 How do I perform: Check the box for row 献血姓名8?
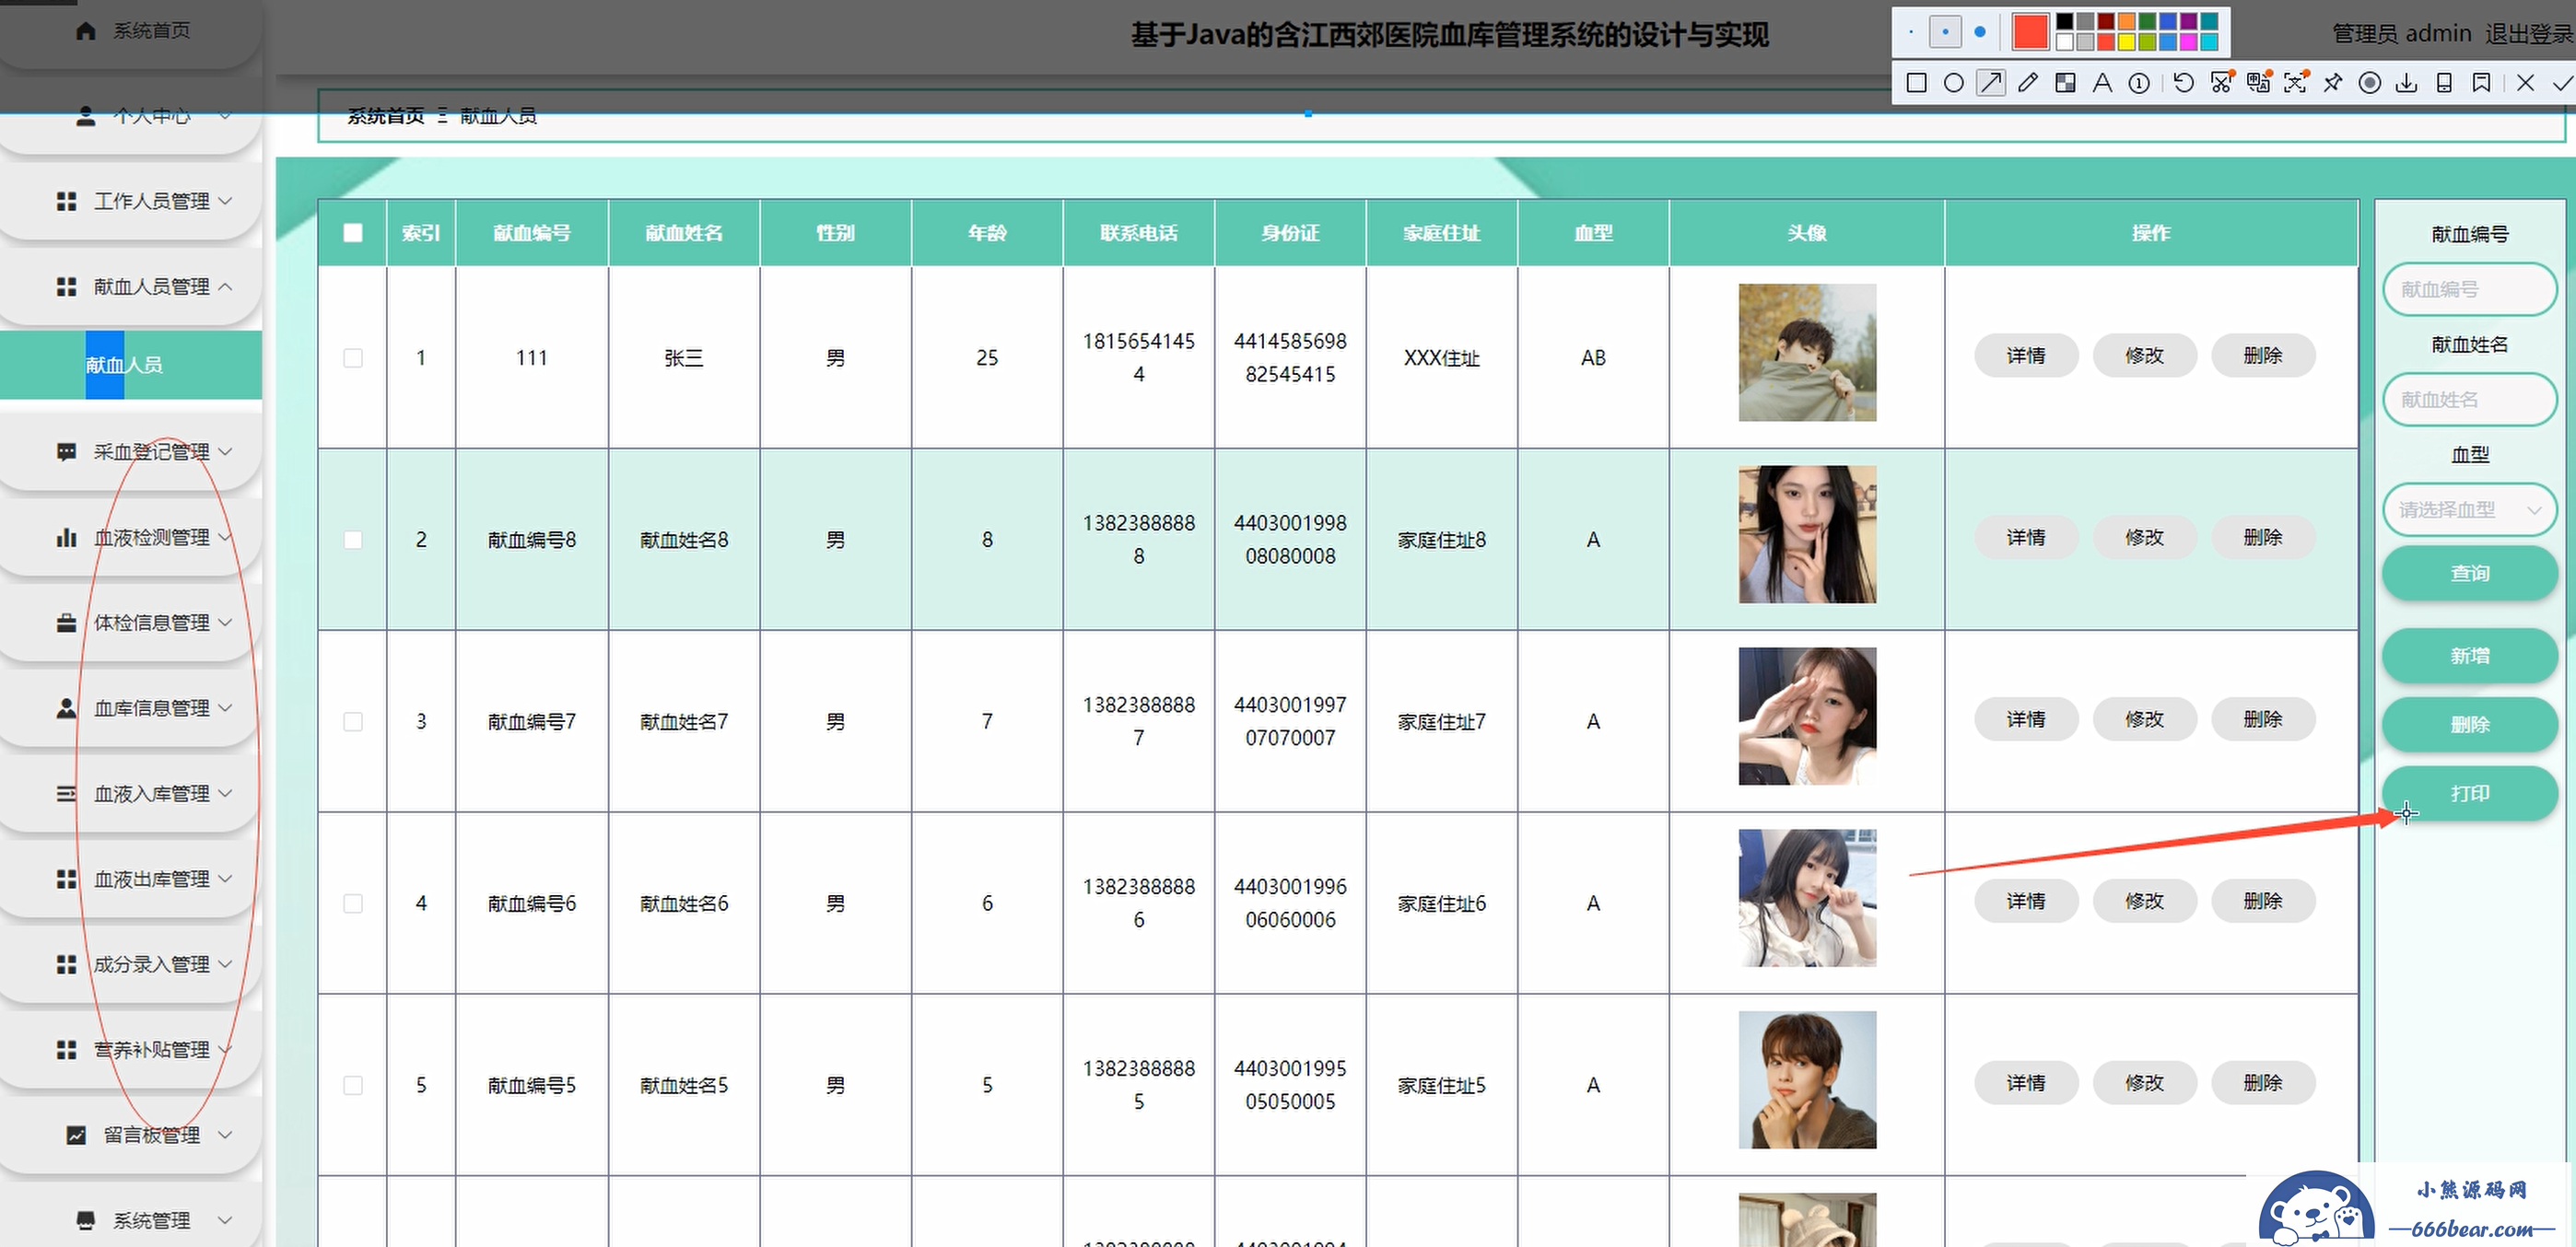coord(353,540)
